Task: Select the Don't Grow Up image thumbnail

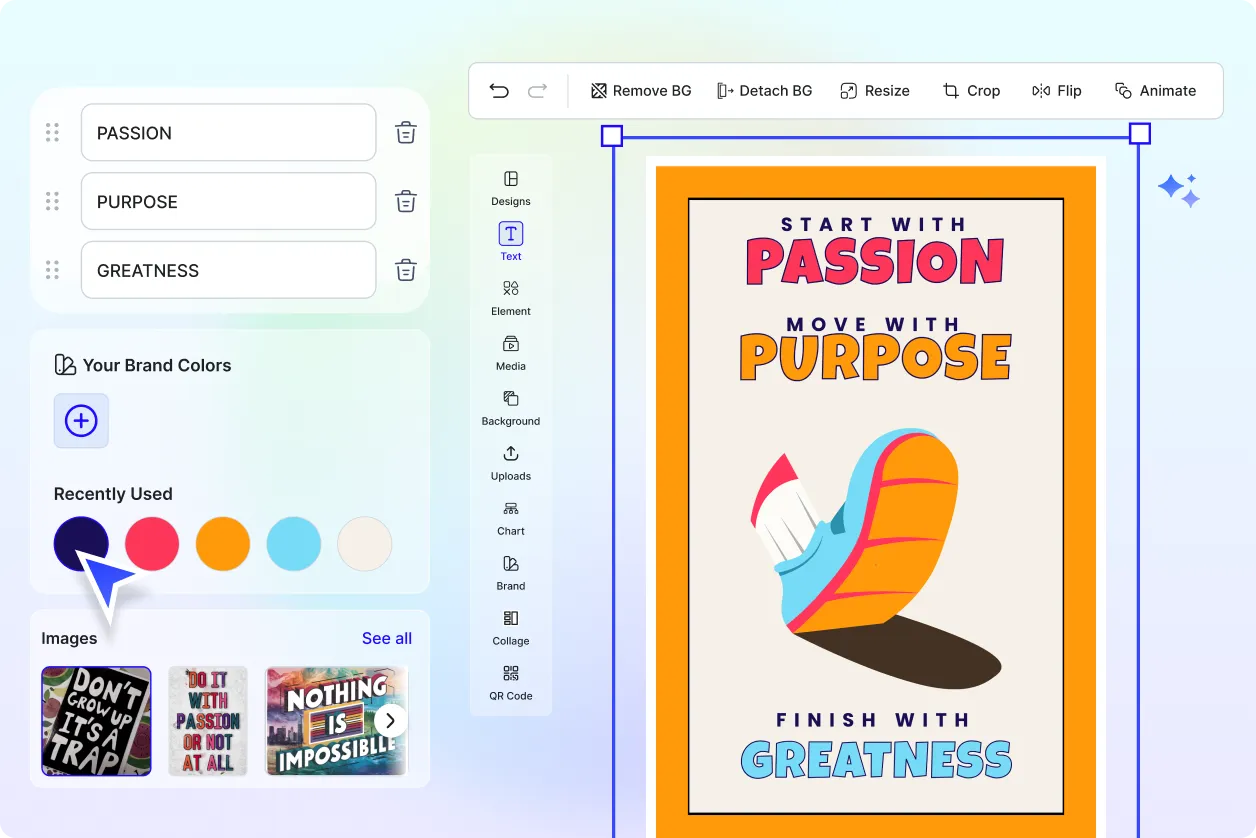Action: coord(96,721)
